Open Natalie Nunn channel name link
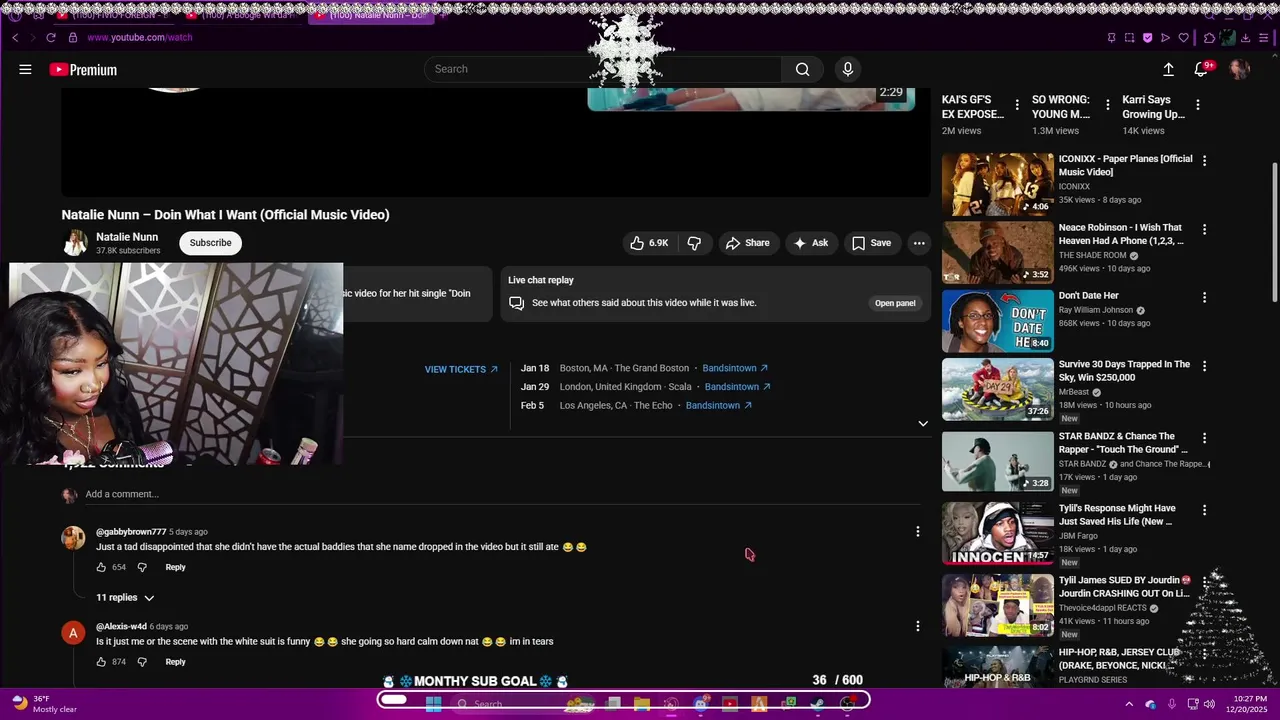 point(127,237)
